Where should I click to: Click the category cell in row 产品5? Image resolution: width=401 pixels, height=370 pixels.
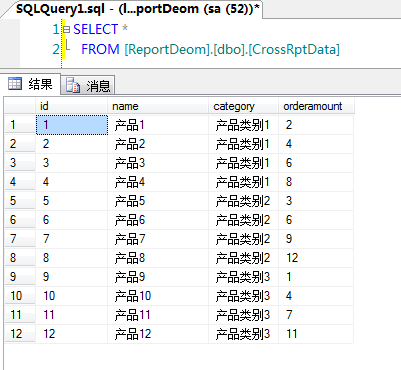[243, 201]
